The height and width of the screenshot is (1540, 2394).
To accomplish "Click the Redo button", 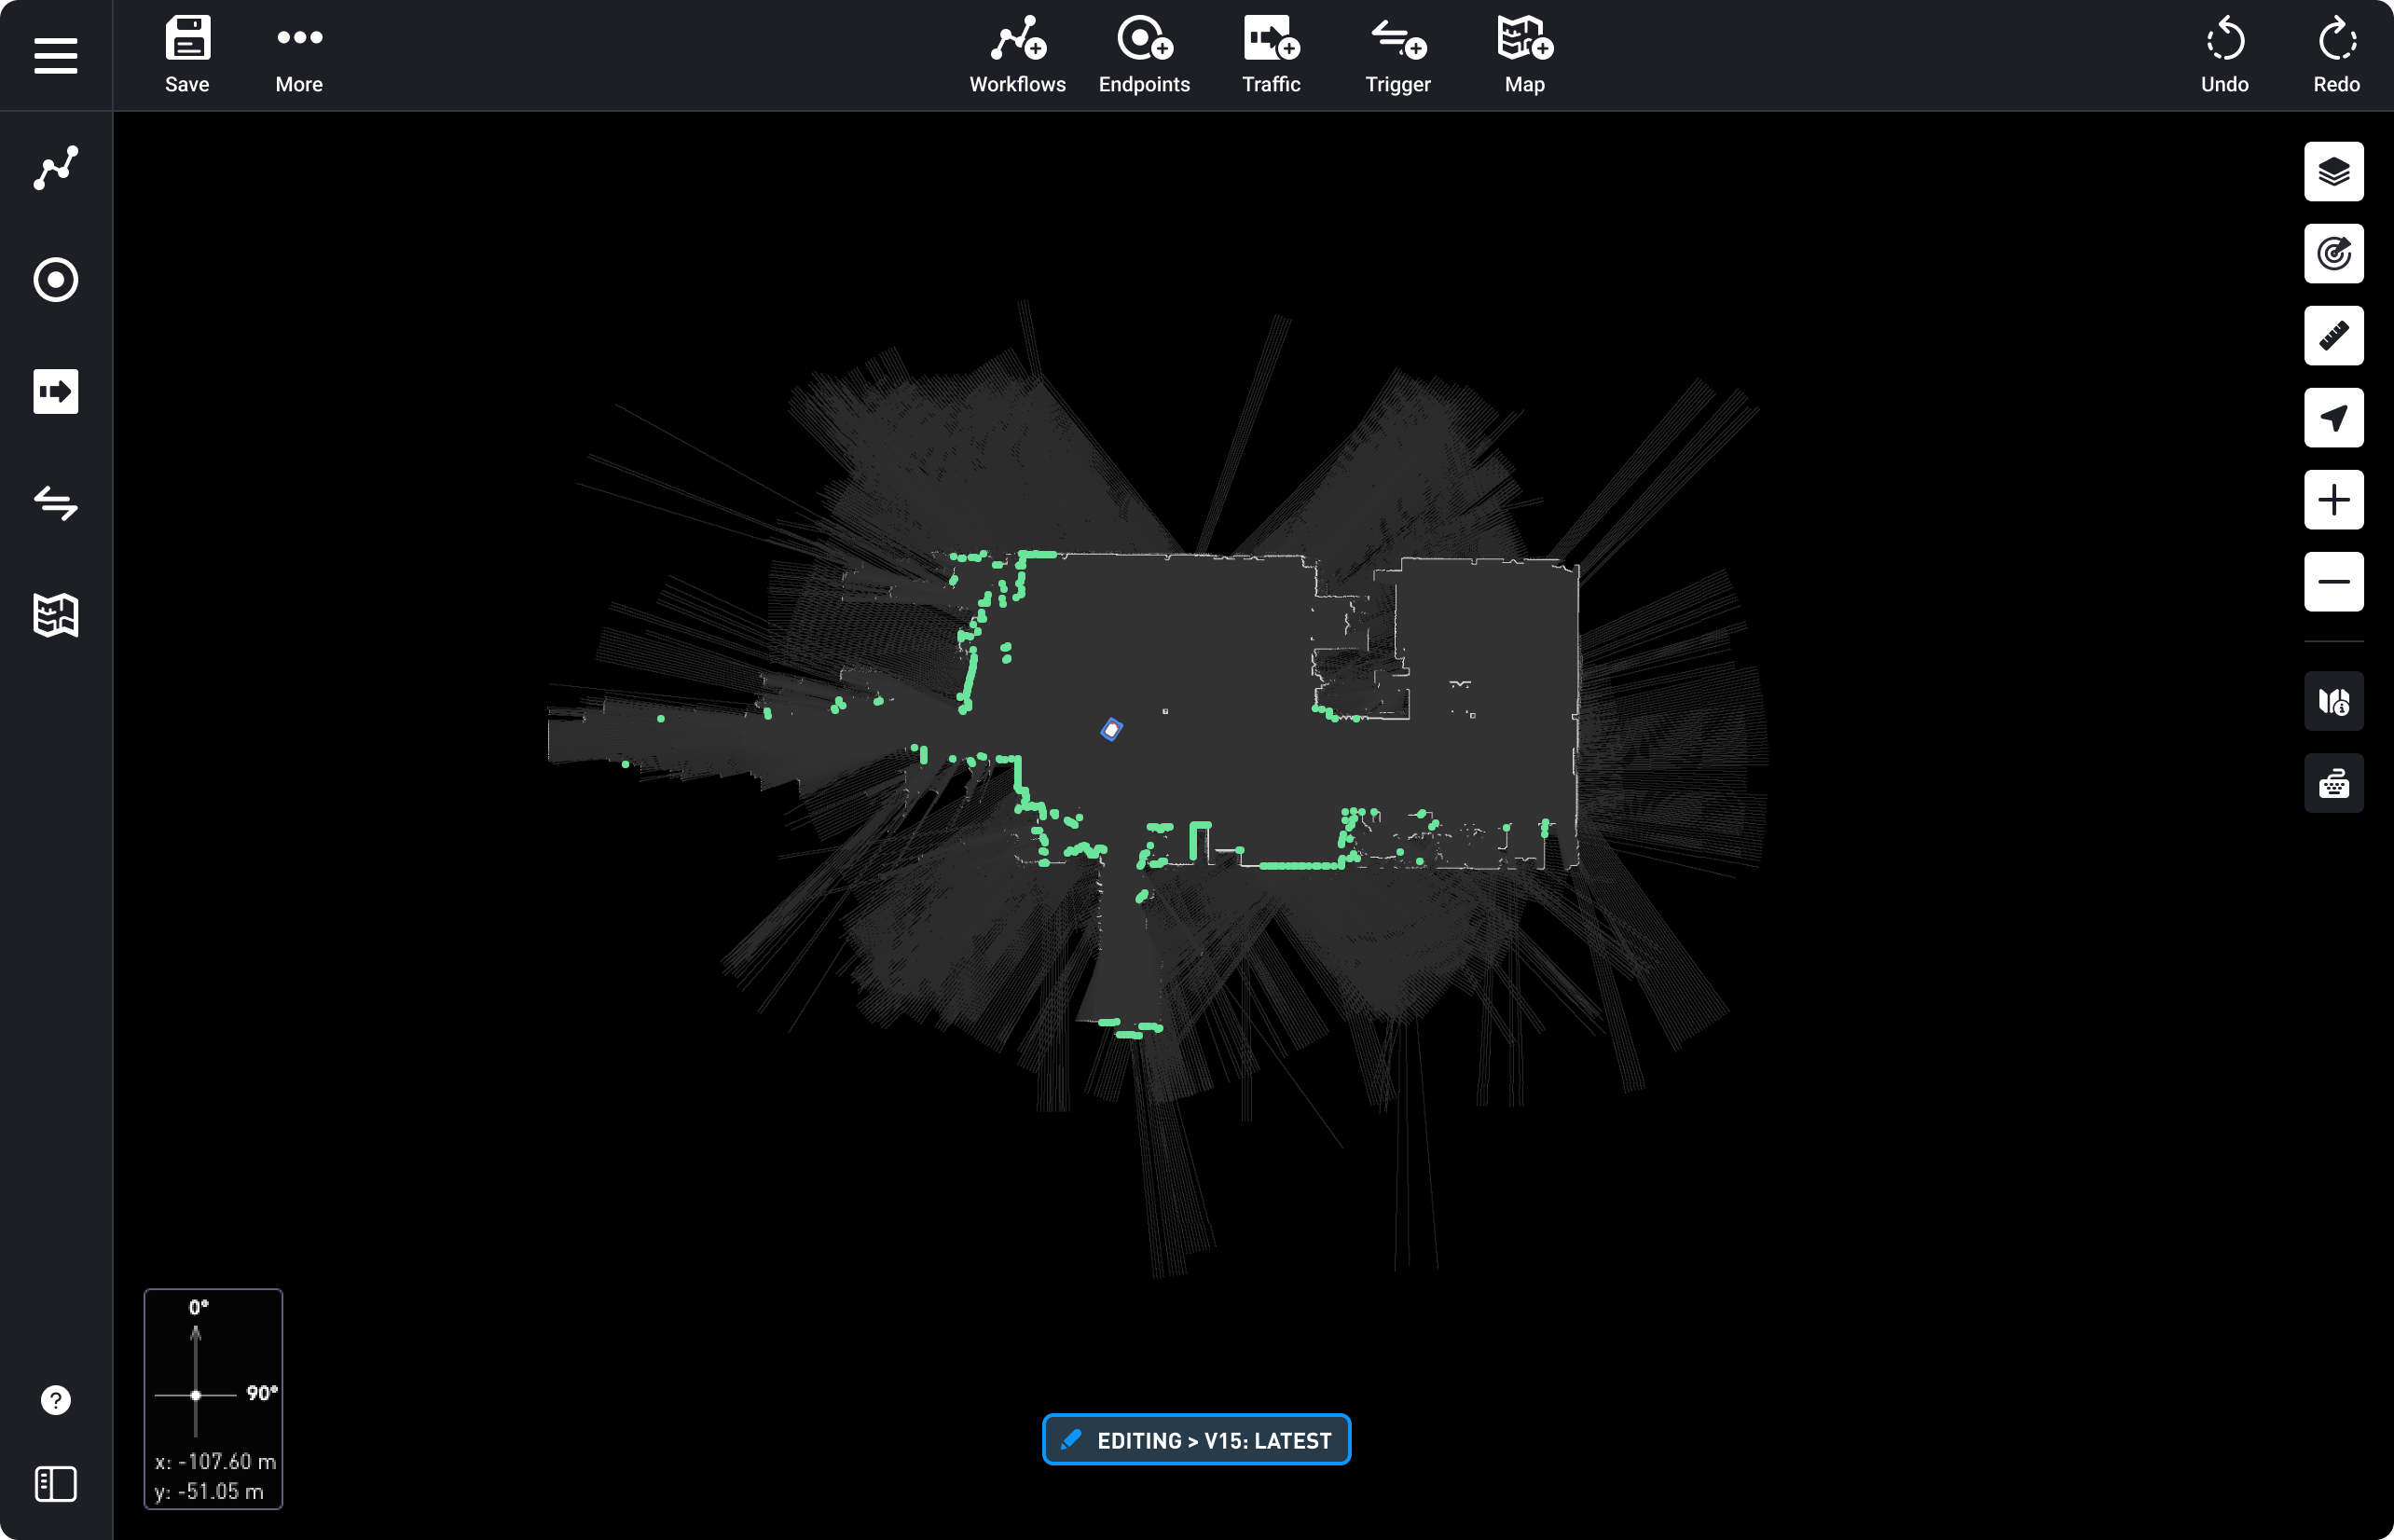I will click(x=2336, y=54).
